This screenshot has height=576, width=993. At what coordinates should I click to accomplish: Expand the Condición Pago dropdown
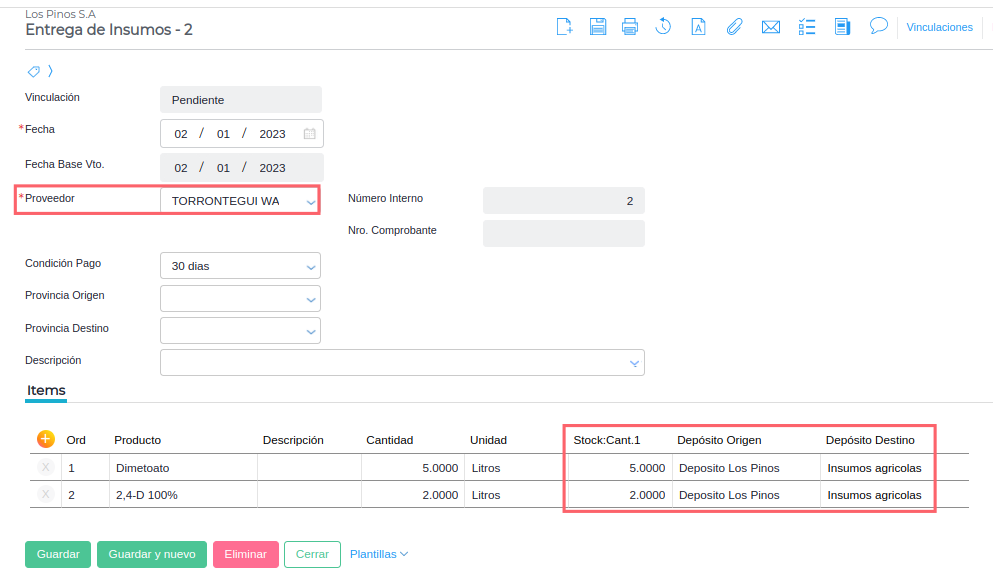311,267
